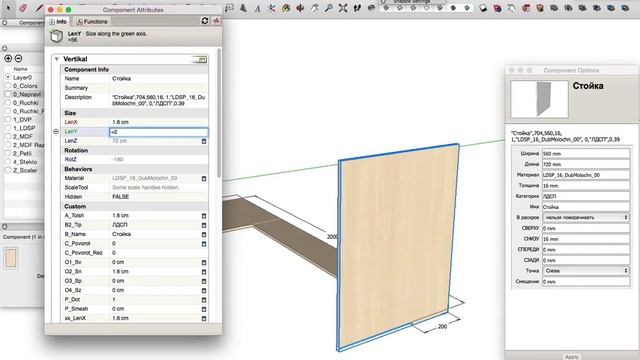Select the Z_Scaler layer row

(24, 170)
